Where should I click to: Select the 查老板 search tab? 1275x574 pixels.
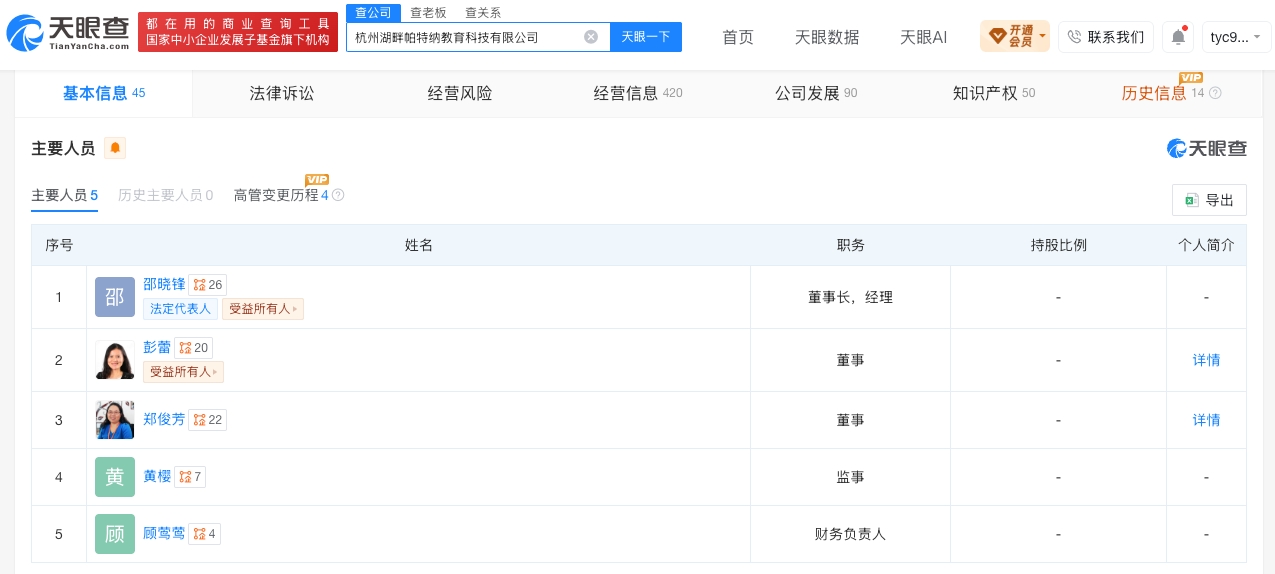pyautogui.click(x=428, y=13)
